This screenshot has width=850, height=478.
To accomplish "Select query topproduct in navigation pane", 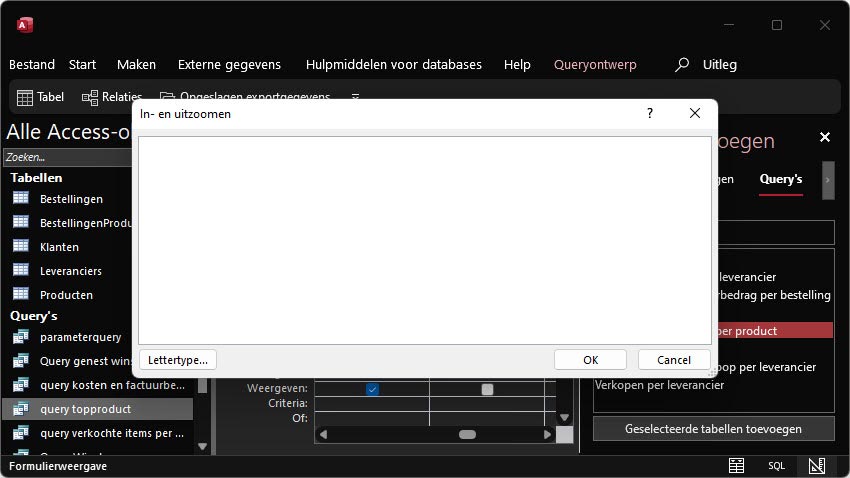I will click(85, 409).
